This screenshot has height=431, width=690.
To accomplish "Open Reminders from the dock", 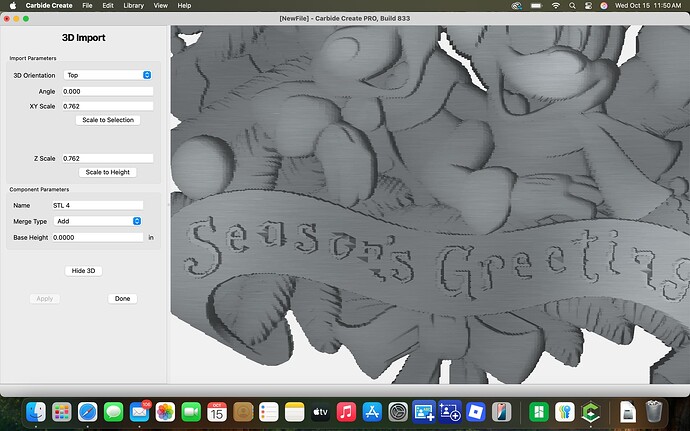I will (x=269, y=413).
